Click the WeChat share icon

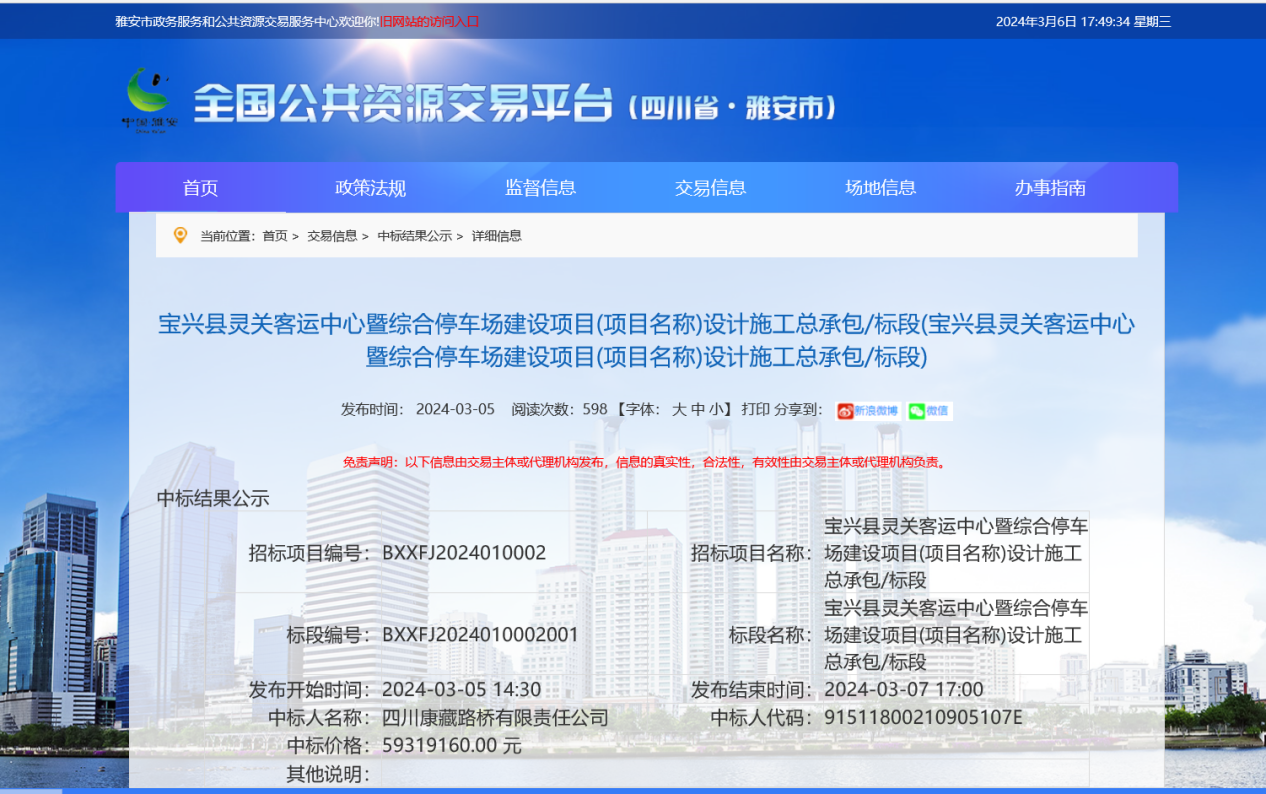coord(929,411)
